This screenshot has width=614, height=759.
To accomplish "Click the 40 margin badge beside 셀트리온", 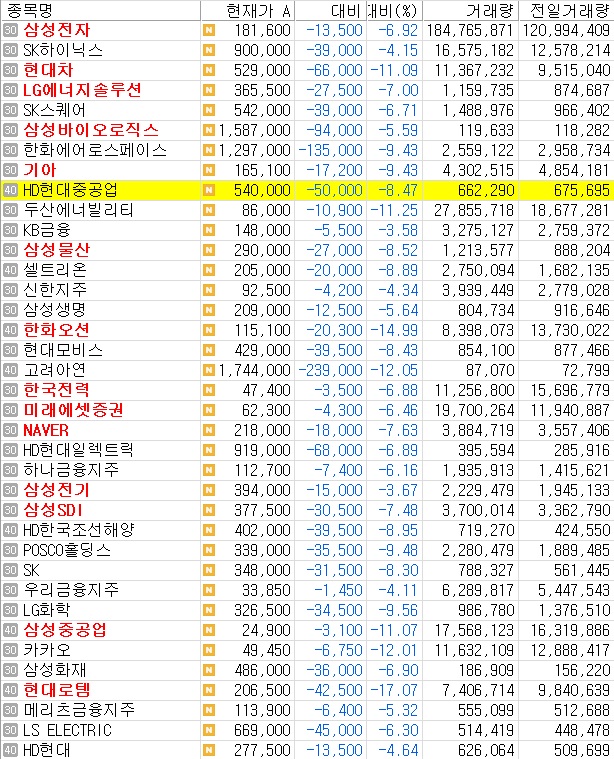I will (x=10, y=270).
